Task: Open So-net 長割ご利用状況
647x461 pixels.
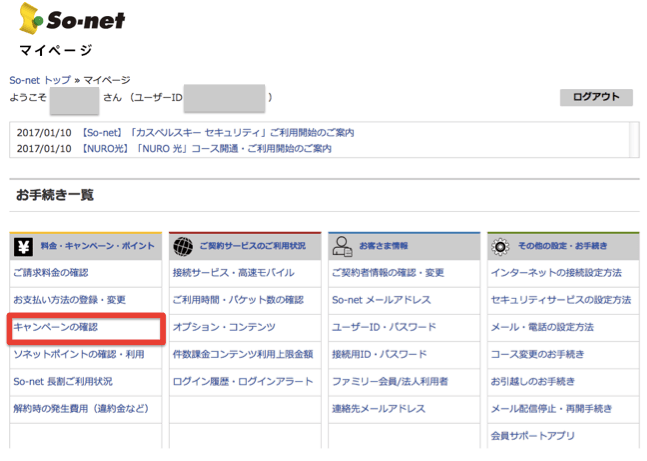Action: (x=63, y=381)
